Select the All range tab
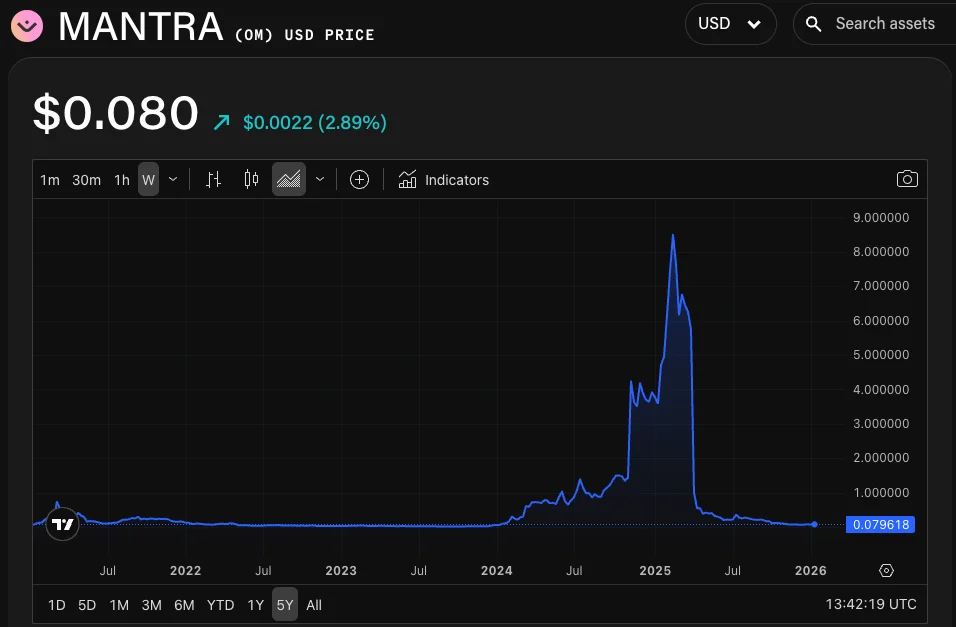 pos(314,605)
